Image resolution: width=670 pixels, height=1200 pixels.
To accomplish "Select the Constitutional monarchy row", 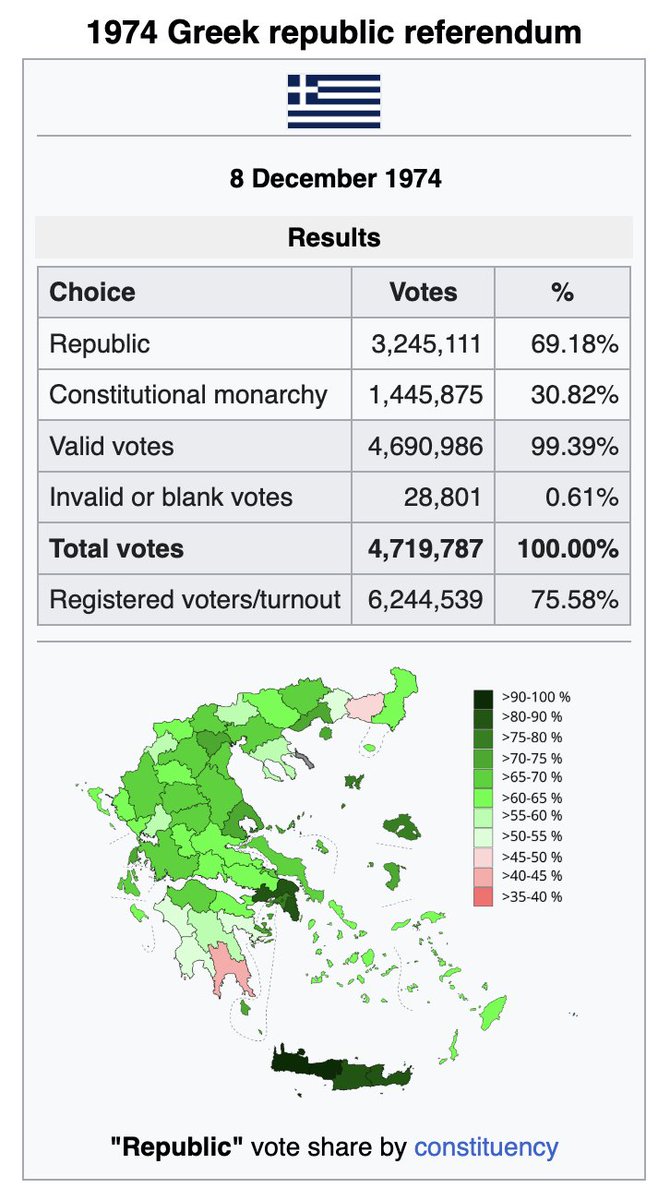I will [334, 395].
